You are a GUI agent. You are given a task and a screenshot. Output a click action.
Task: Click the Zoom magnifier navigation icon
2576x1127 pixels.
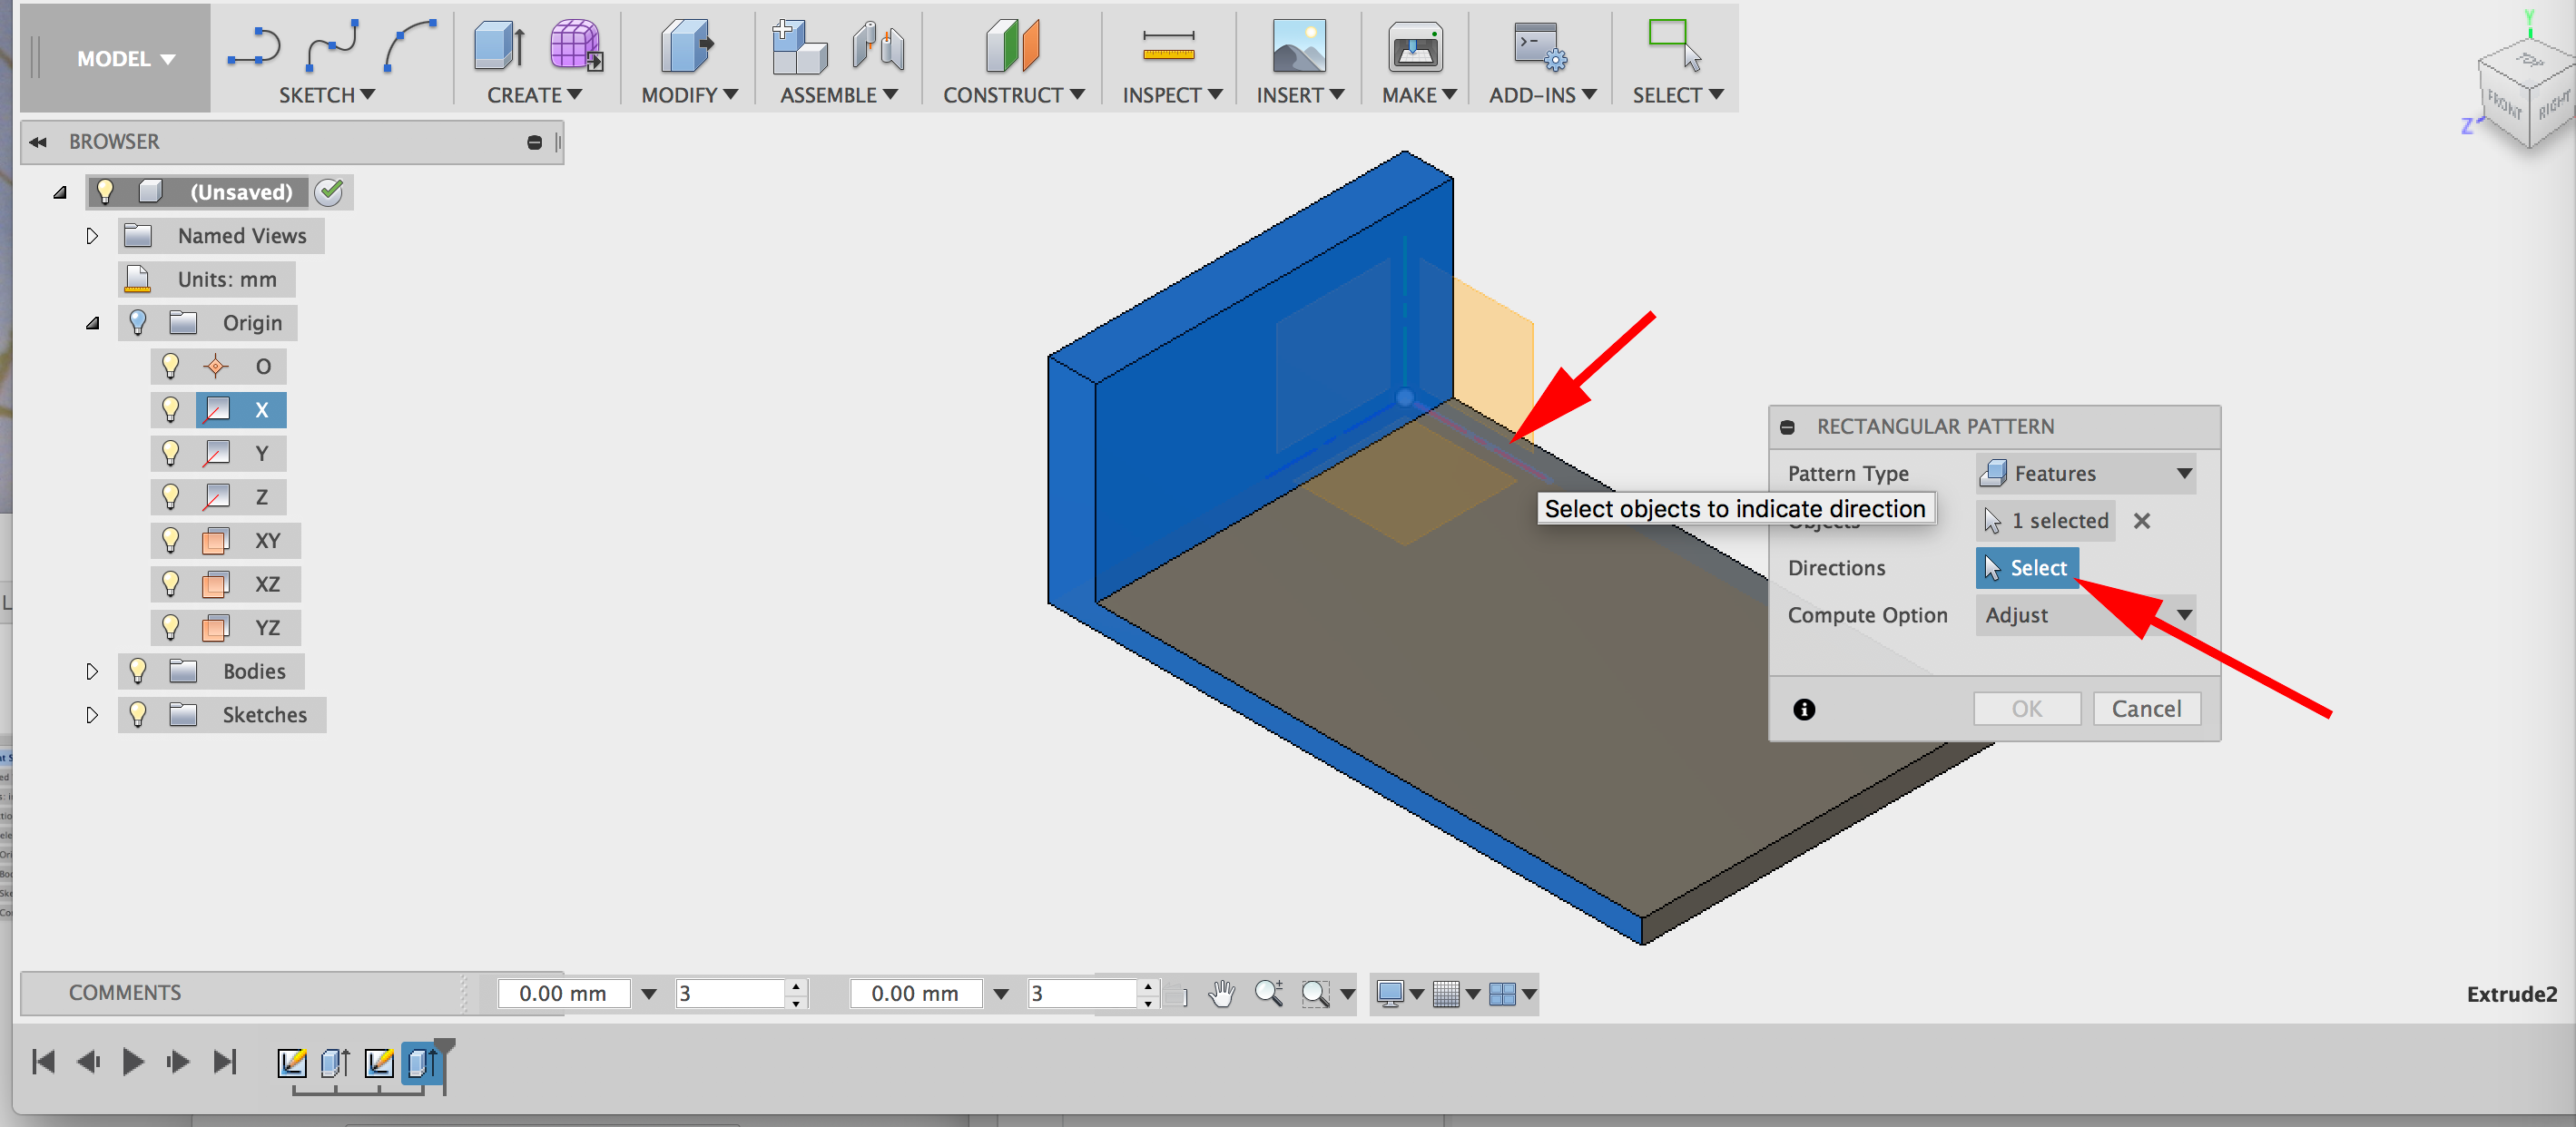1268,993
